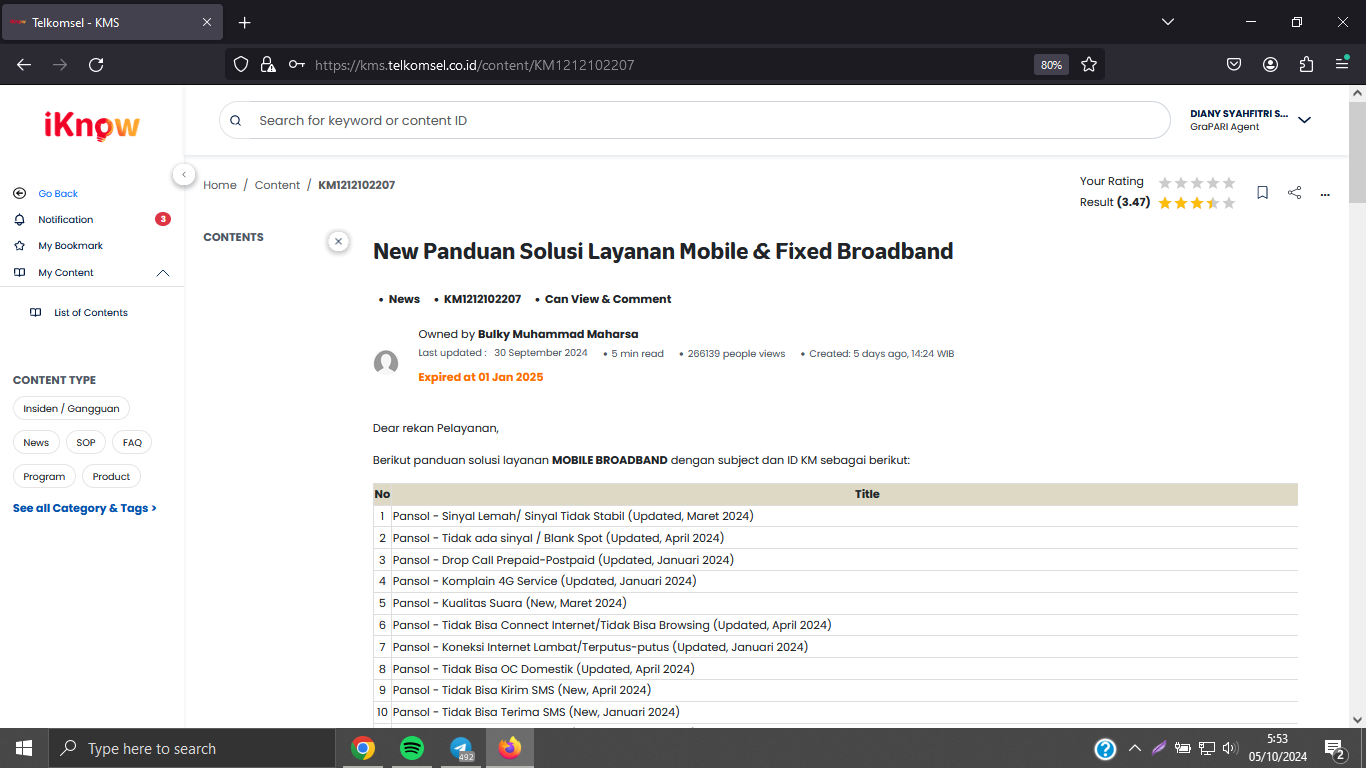Click the List of Contents book icon
The width and height of the screenshot is (1366, 768).
pyautogui.click(x=36, y=312)
